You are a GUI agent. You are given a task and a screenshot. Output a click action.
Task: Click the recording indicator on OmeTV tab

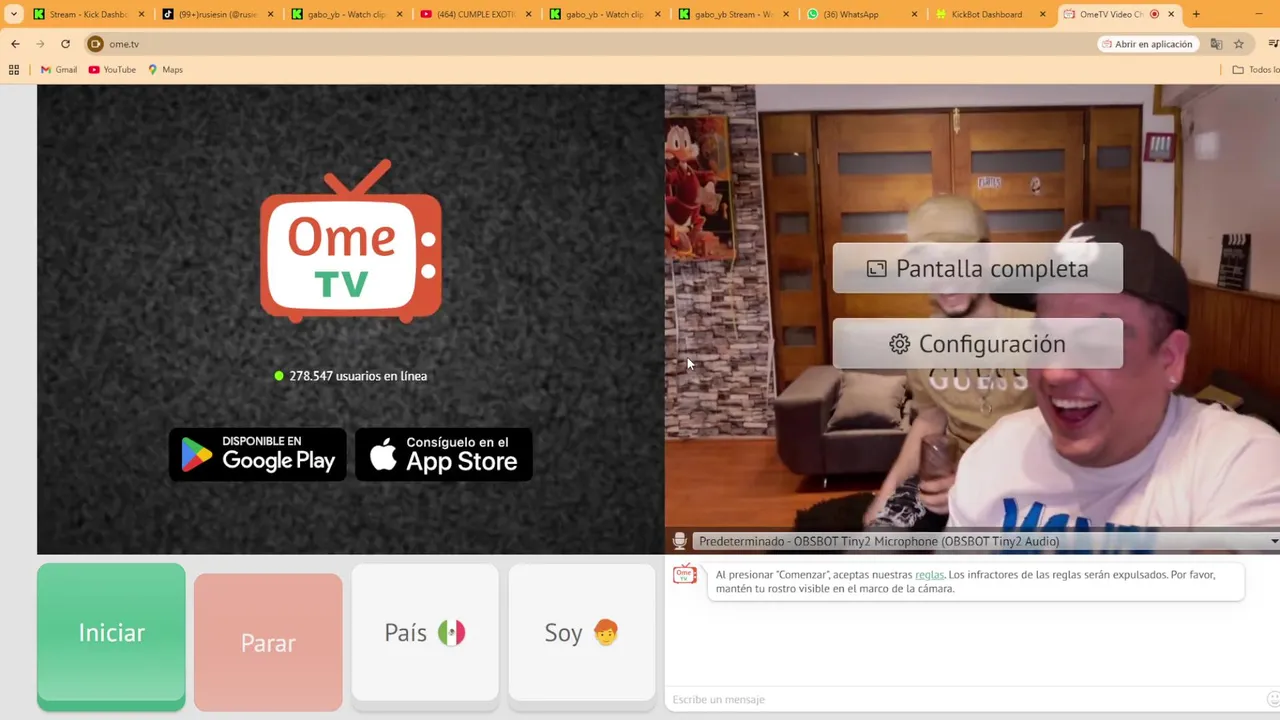1154,14
